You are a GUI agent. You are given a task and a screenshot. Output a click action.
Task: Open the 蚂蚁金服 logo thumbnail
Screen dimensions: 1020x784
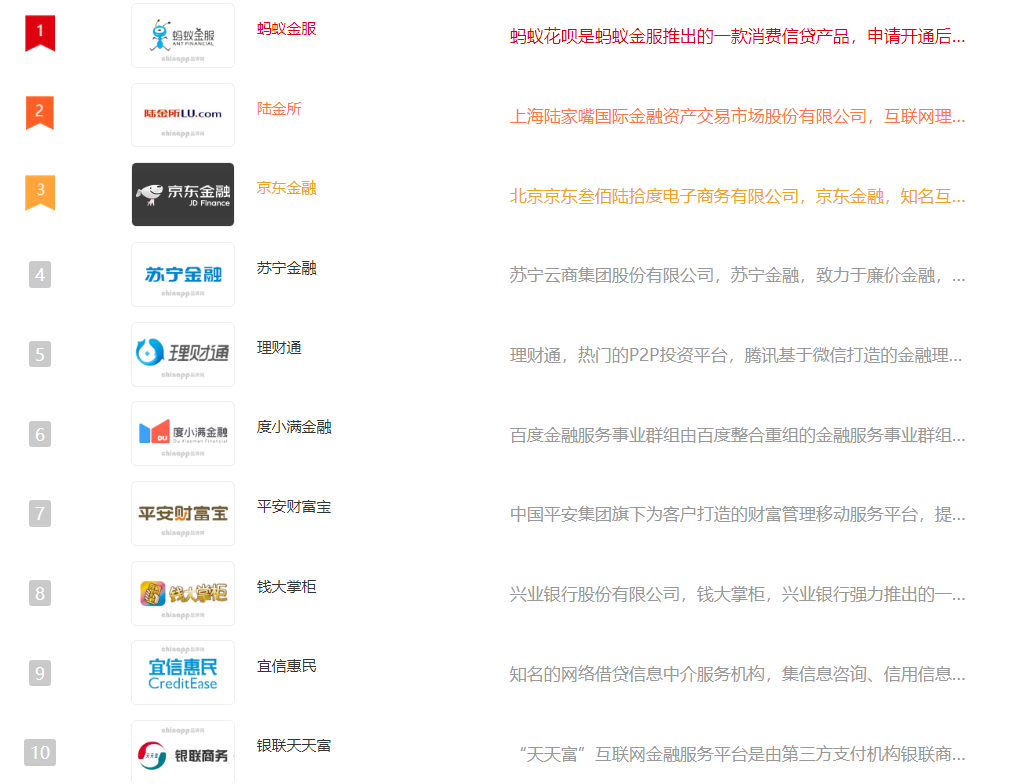click(183, 35)
